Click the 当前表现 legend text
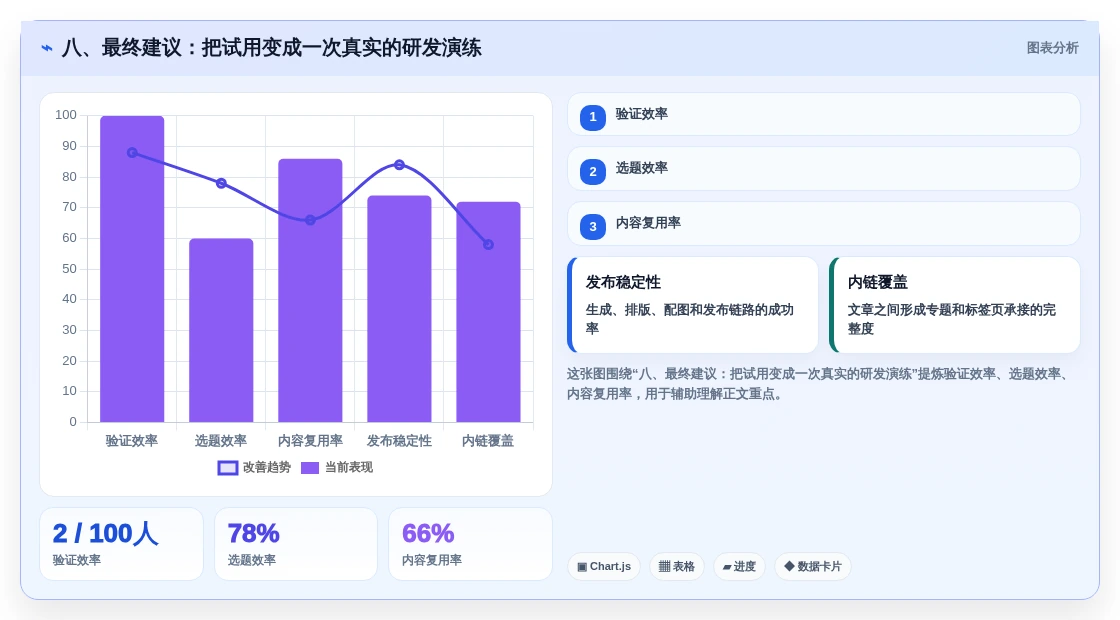The width and height of the screenshot is (1120, 620). [349, 467]
